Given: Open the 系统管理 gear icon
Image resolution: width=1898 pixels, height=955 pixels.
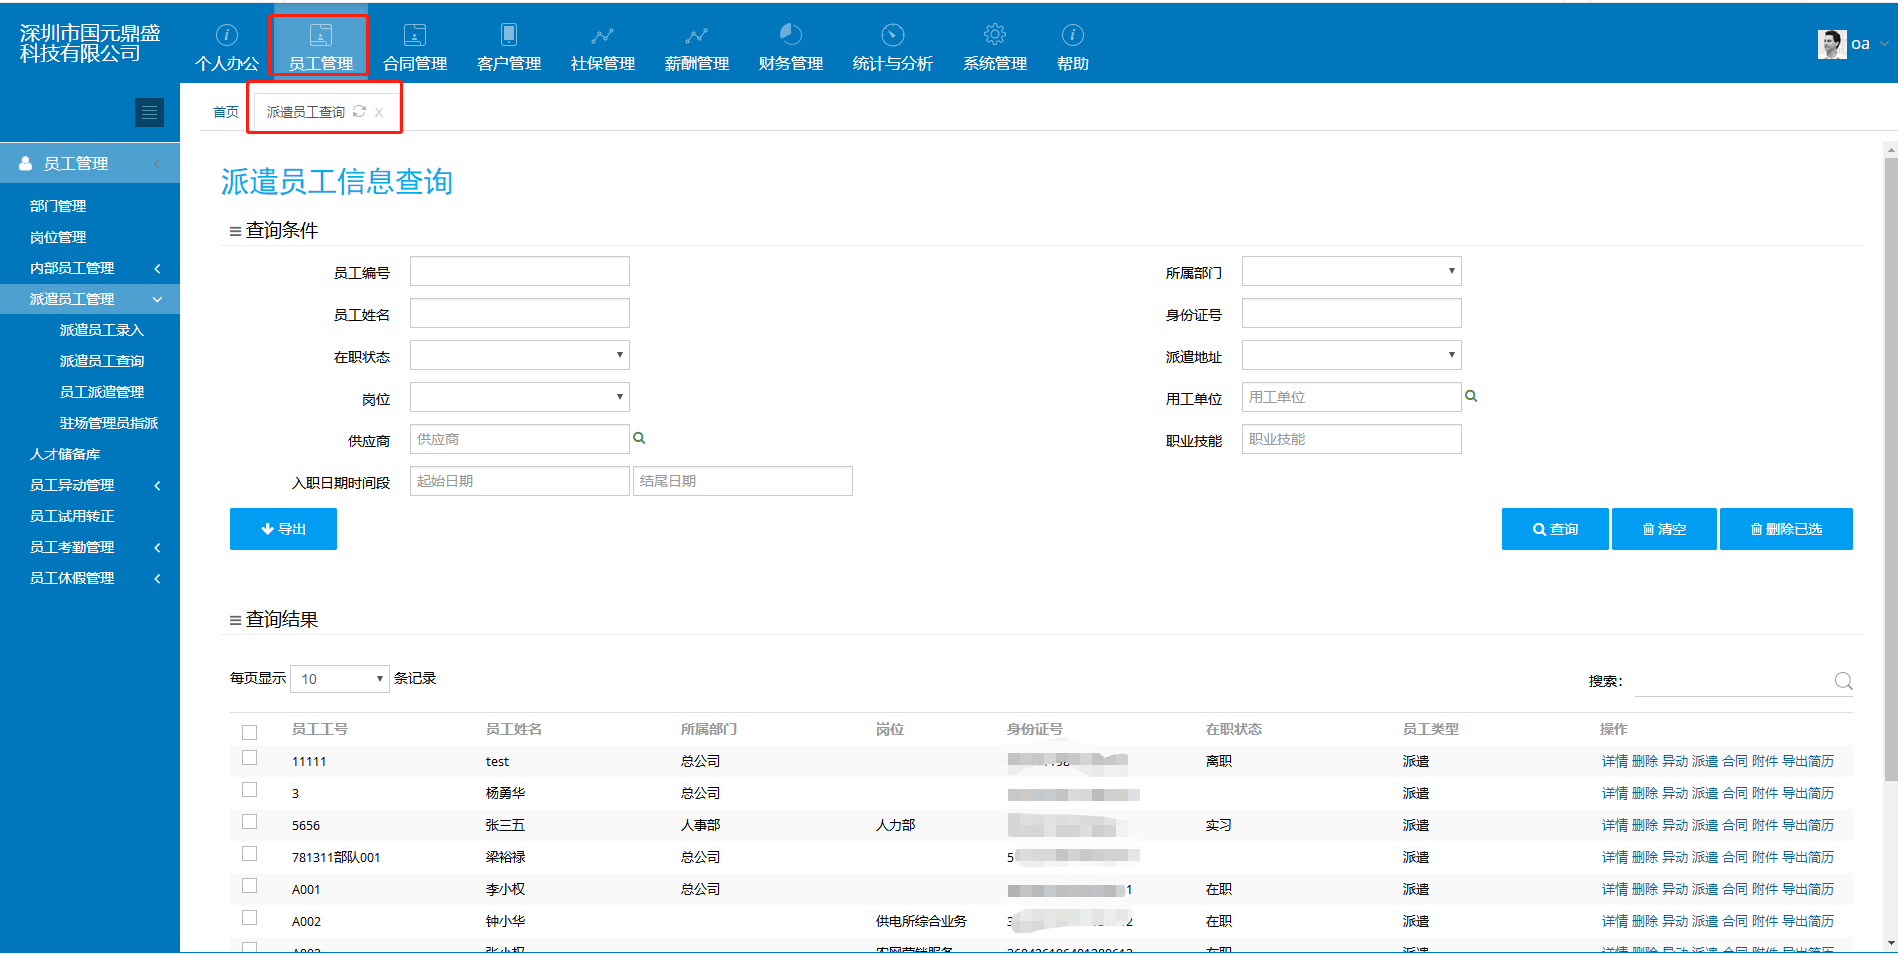Looking at the screenshot, I should click(x=994, y=36).
